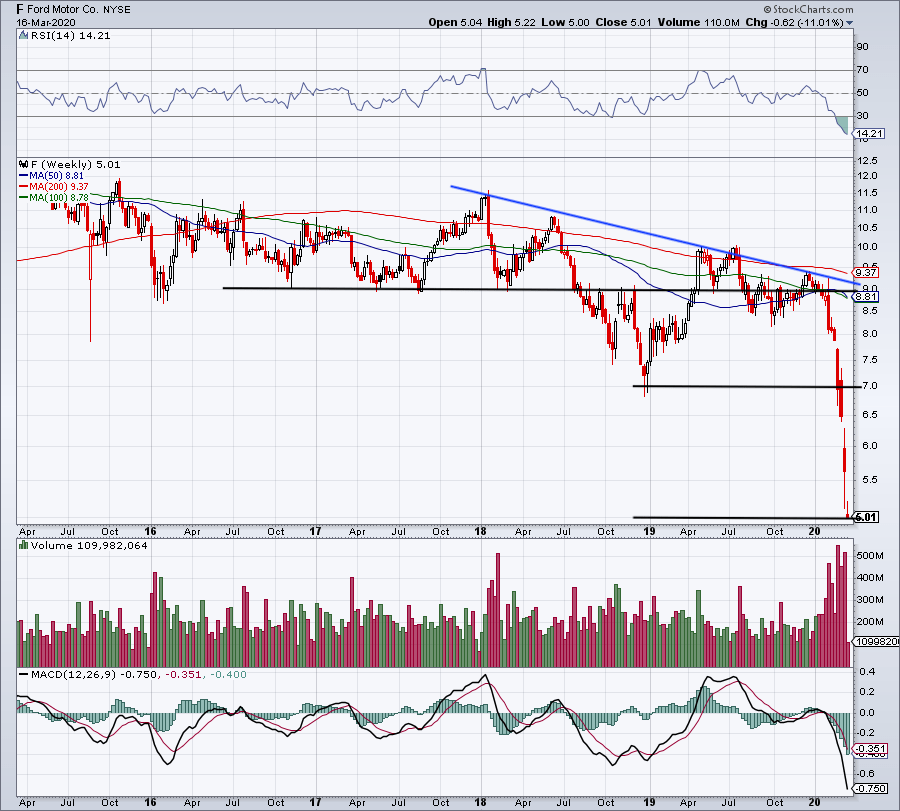Screen dimensions: 900x811
Task: Click the RSI 30 oversold level label
Action: (x=863, y=116)
